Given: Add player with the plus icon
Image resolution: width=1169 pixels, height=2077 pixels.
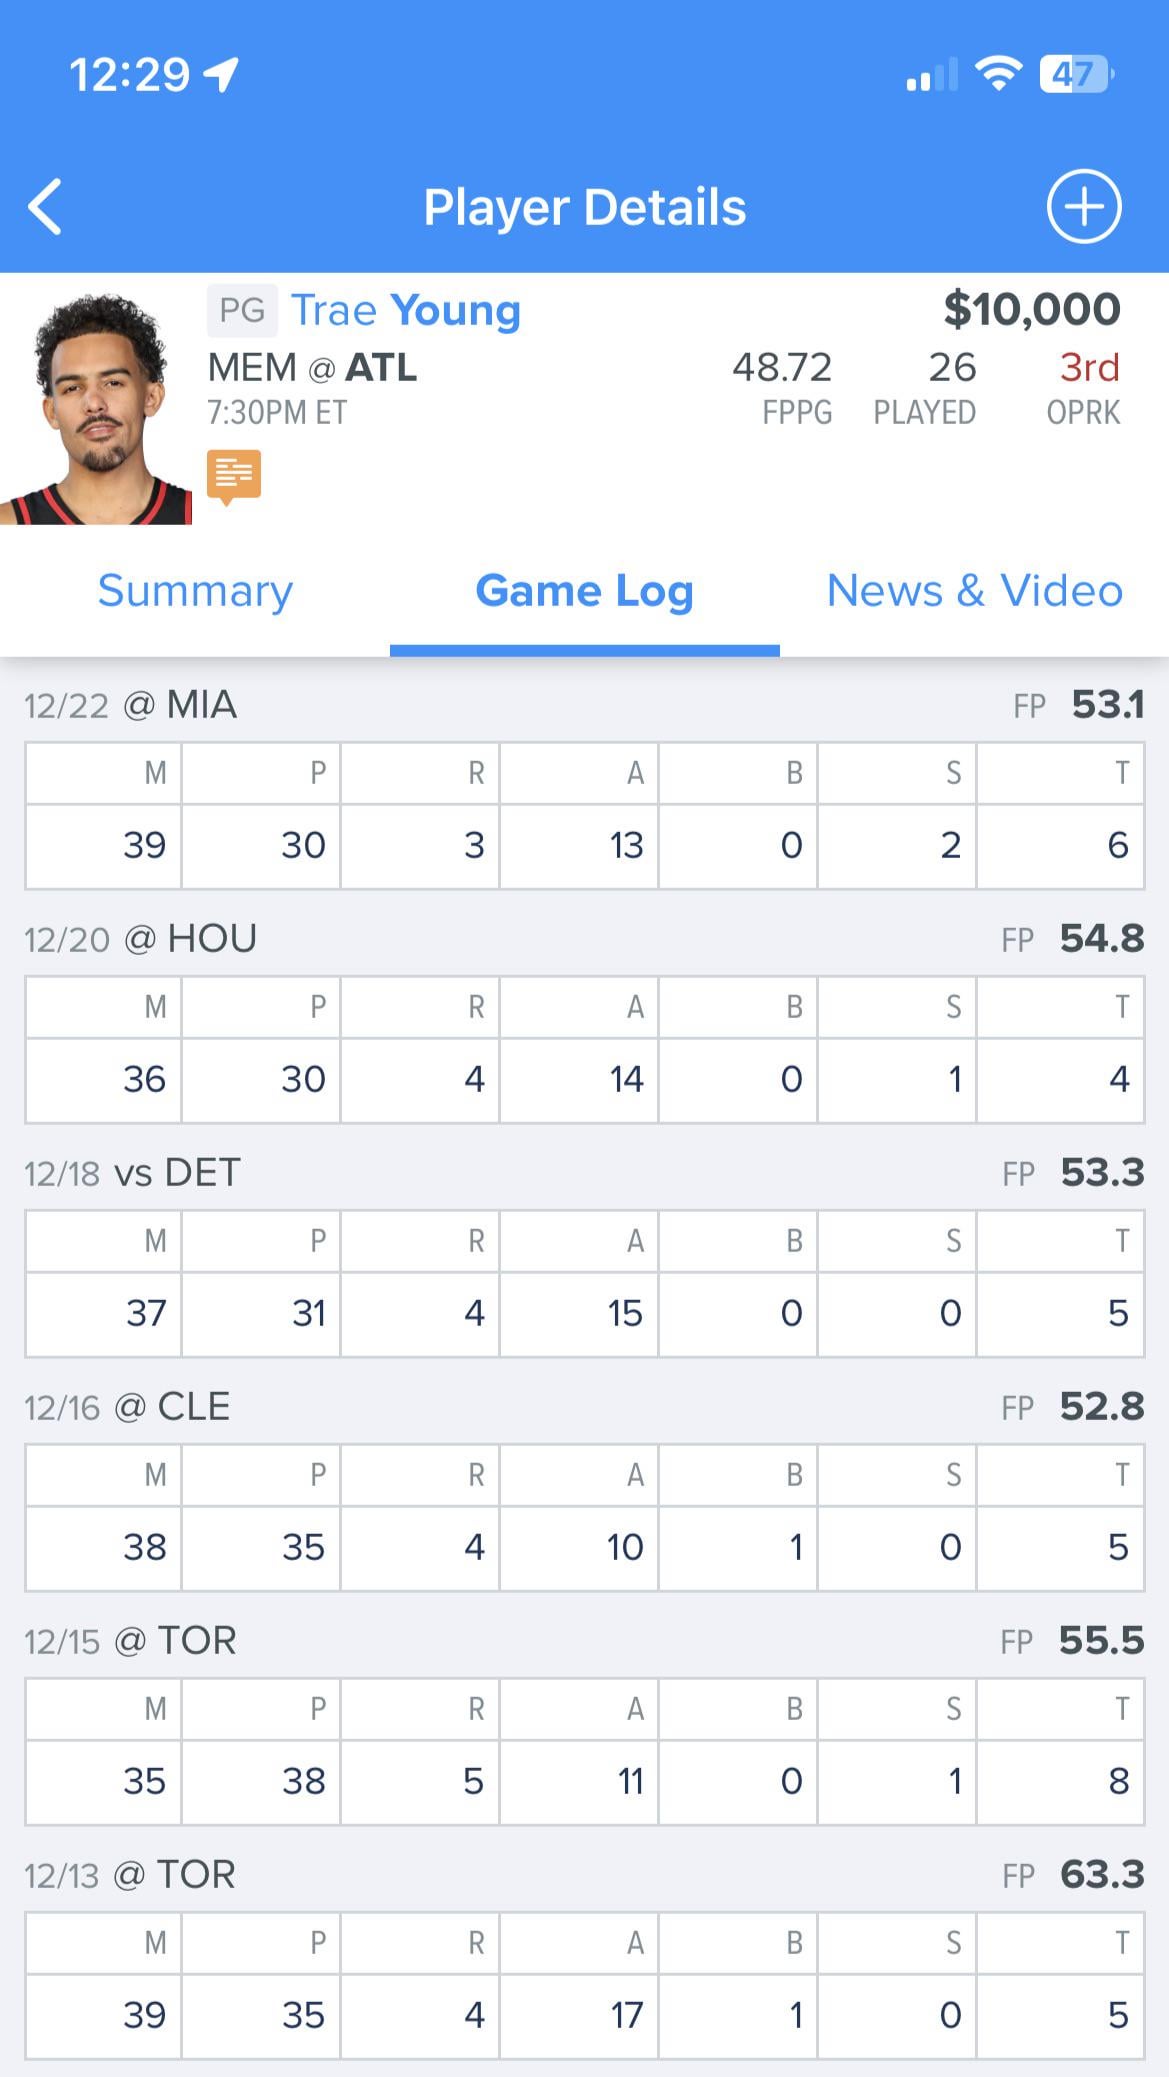Looking at the screenshot, I should pos(1083,207).
